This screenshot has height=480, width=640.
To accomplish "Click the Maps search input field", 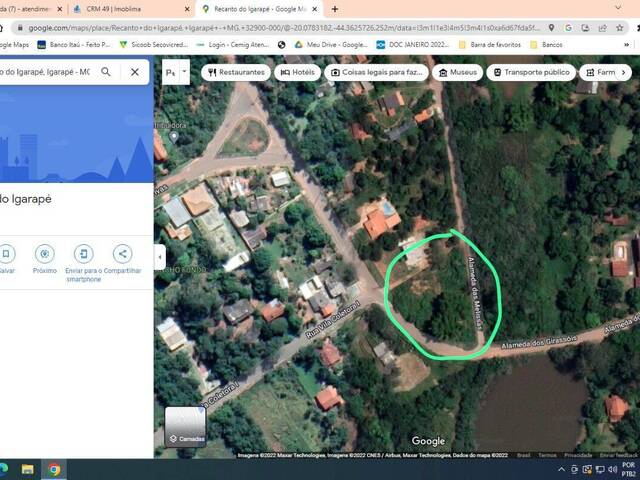I will click(x=45, y=72).
